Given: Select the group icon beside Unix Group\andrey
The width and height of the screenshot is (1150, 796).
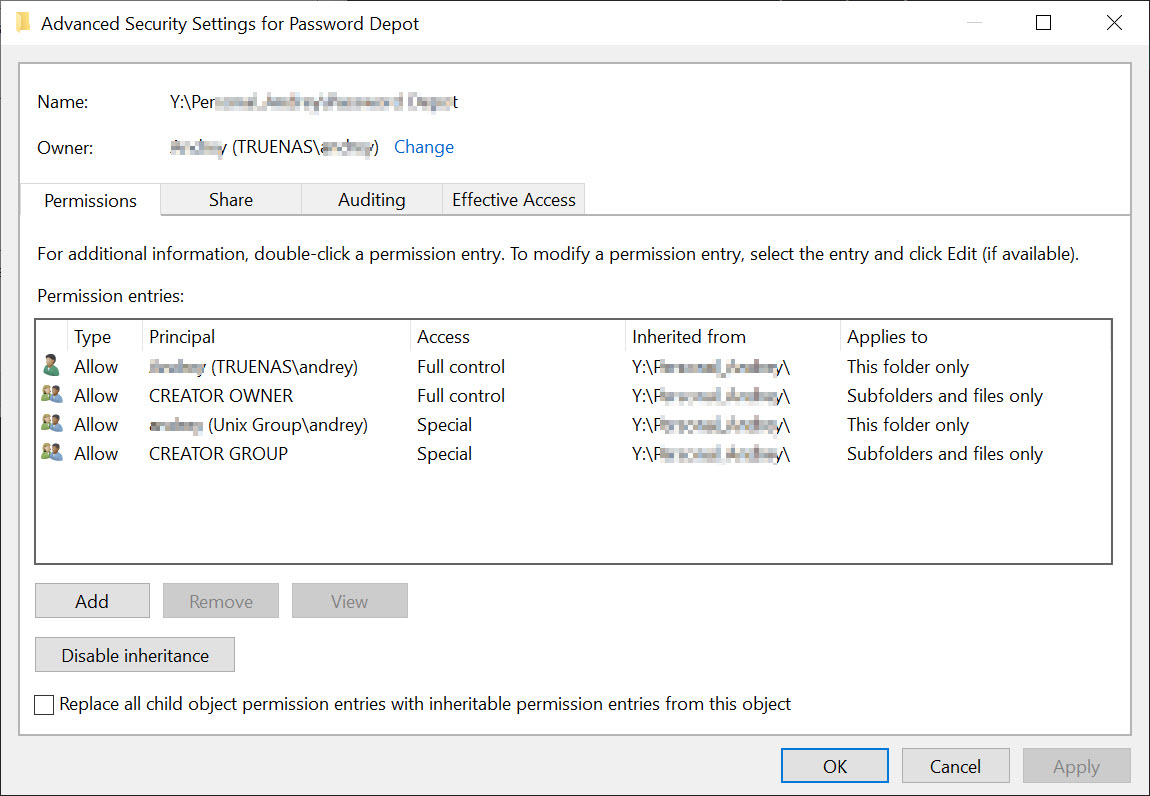Looking at the screenshot, I should click(x=51, y=424).
